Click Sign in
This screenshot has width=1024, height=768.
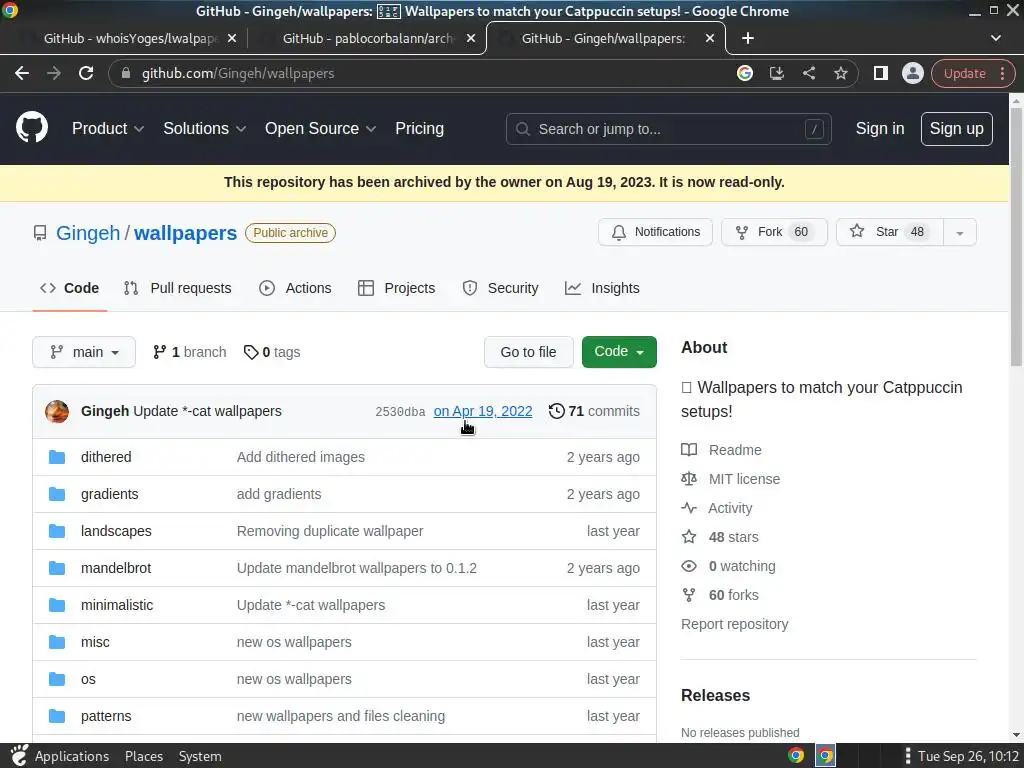tap(880, 129)
